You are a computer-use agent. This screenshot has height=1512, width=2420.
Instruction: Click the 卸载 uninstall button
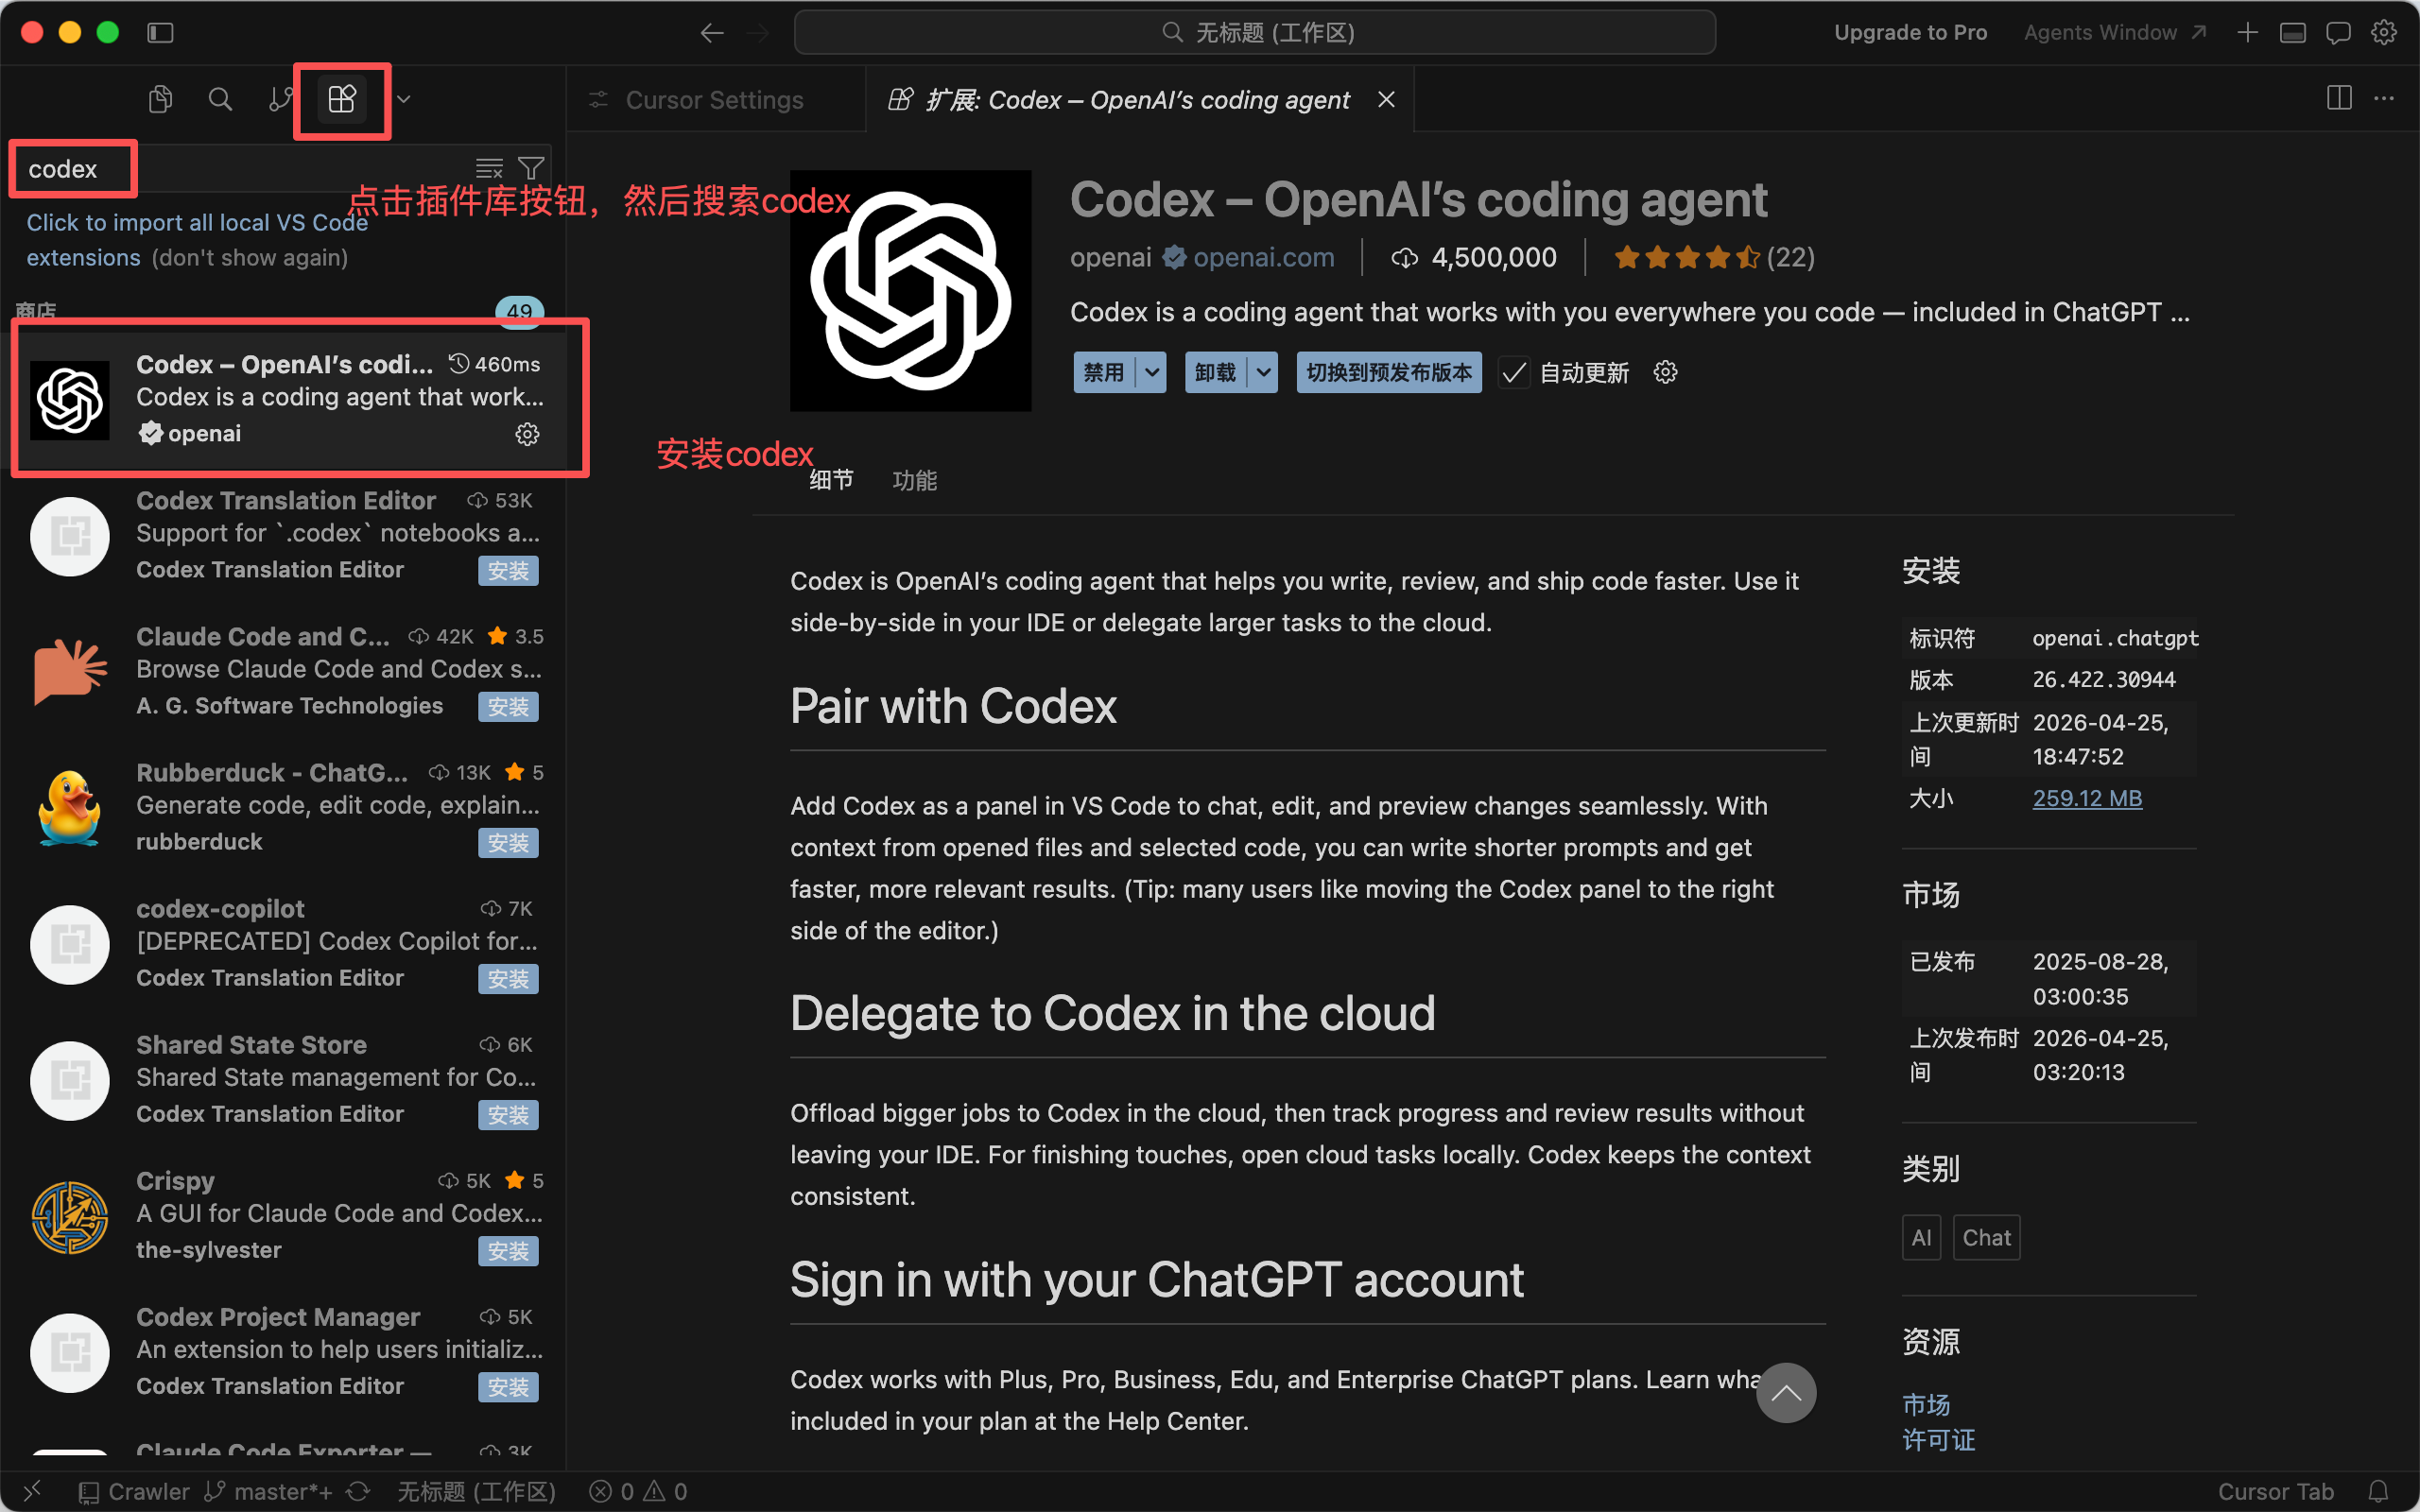[1215, 373]
